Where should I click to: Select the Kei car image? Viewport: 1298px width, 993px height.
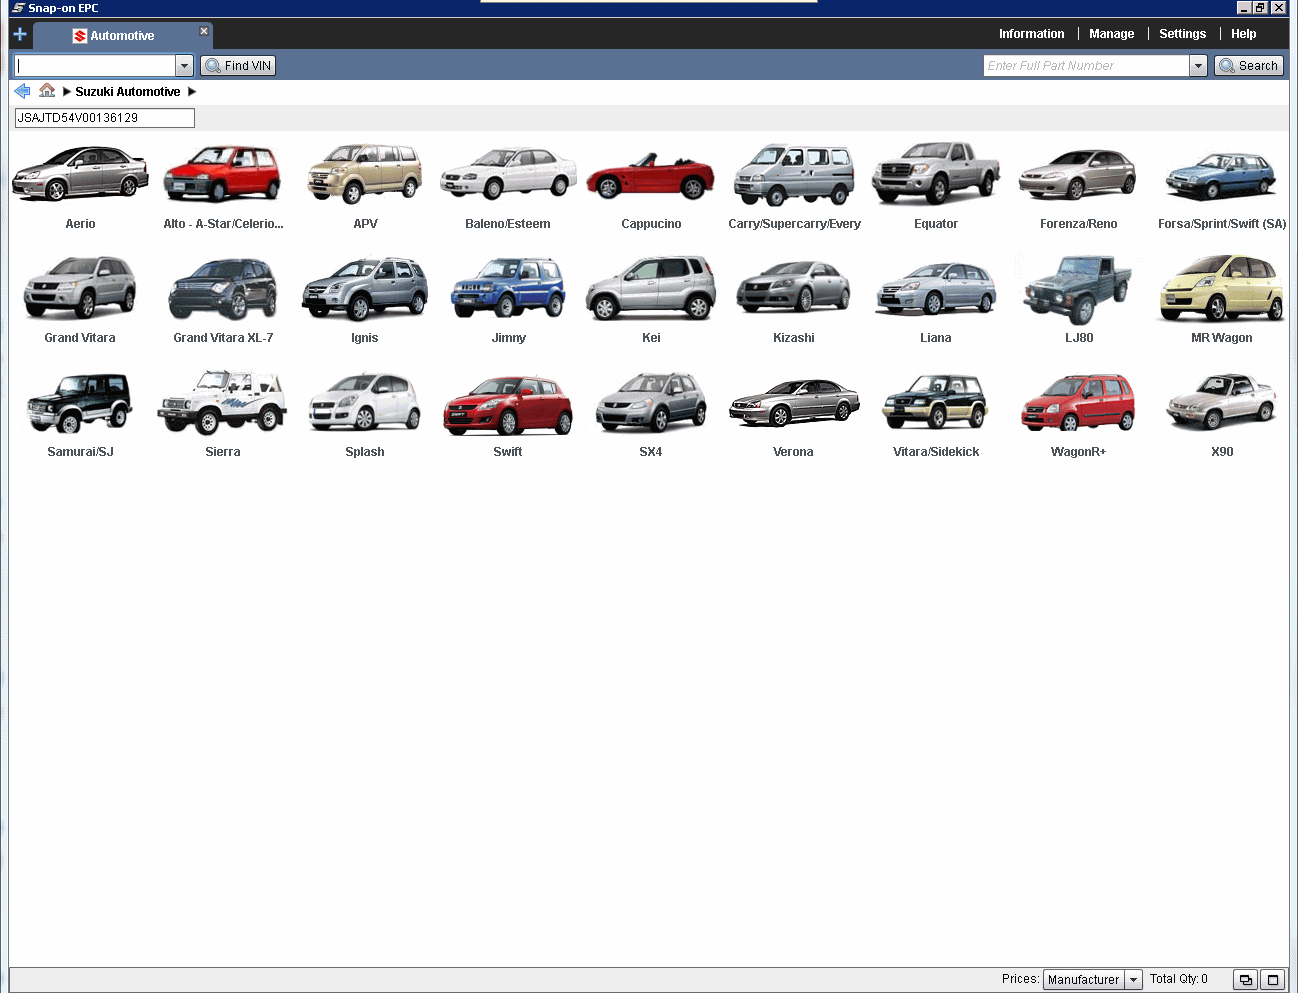click(651, 287)
